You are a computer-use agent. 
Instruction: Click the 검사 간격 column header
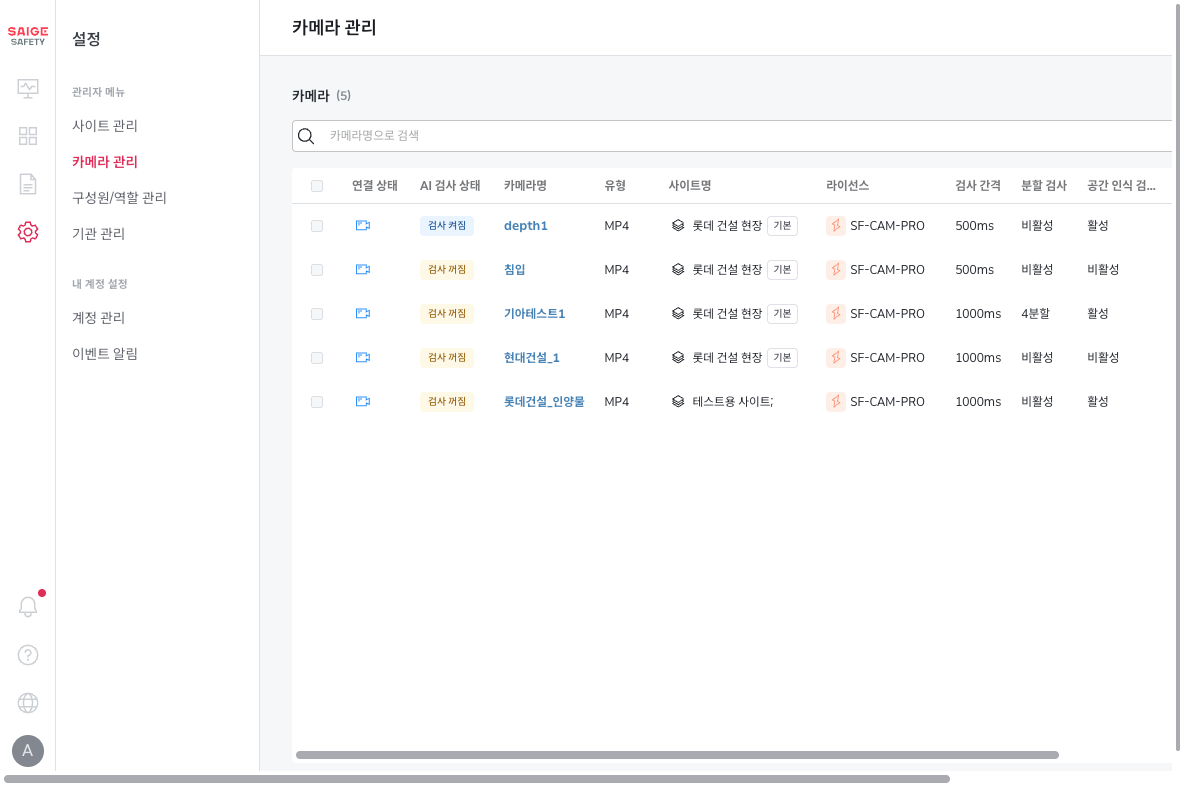978,186
